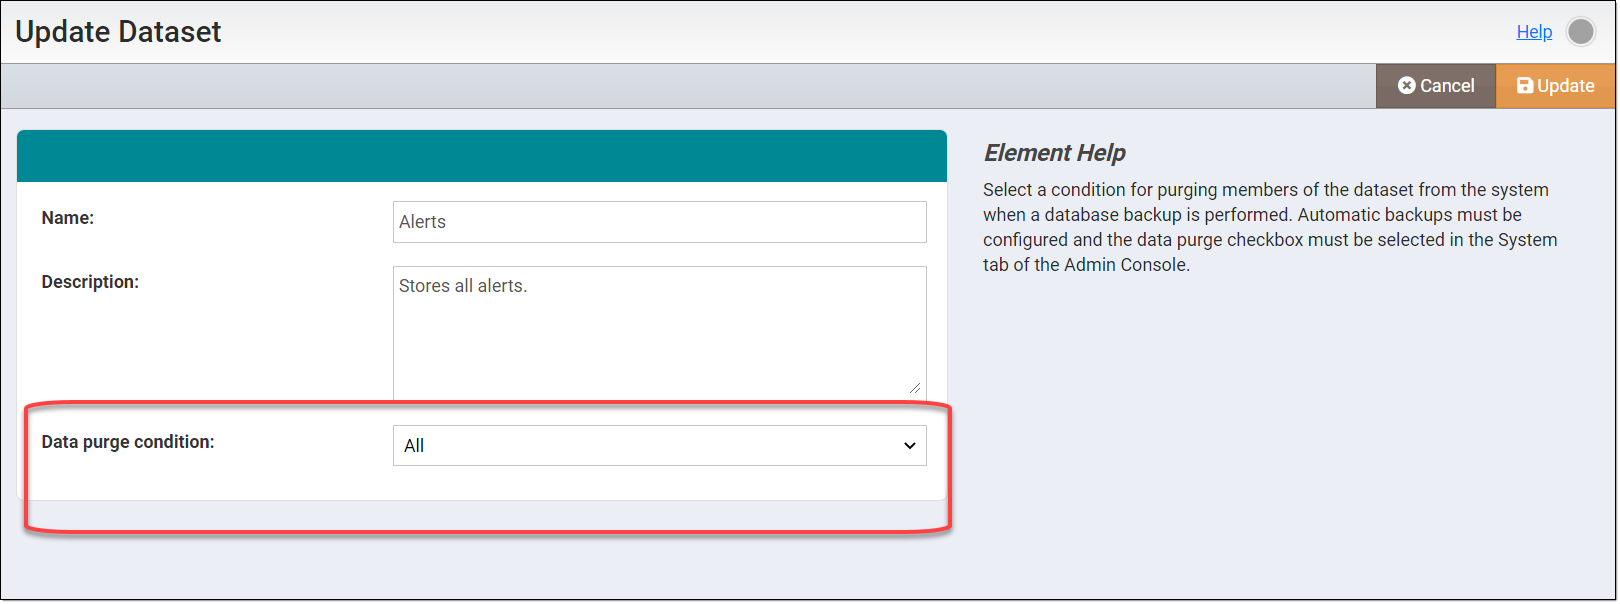Image resolution: width=1620 pixels, height=604 pixels.
Task: Click the chevron on the purge condition dropdown
Action: coord(908,445)
